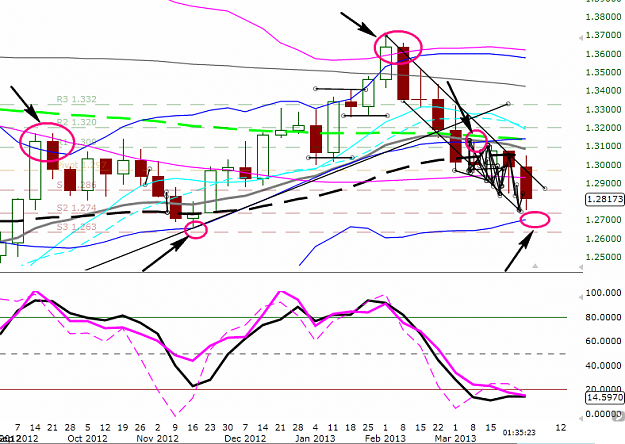Click the Mar 2013 date label

point(455,438)
